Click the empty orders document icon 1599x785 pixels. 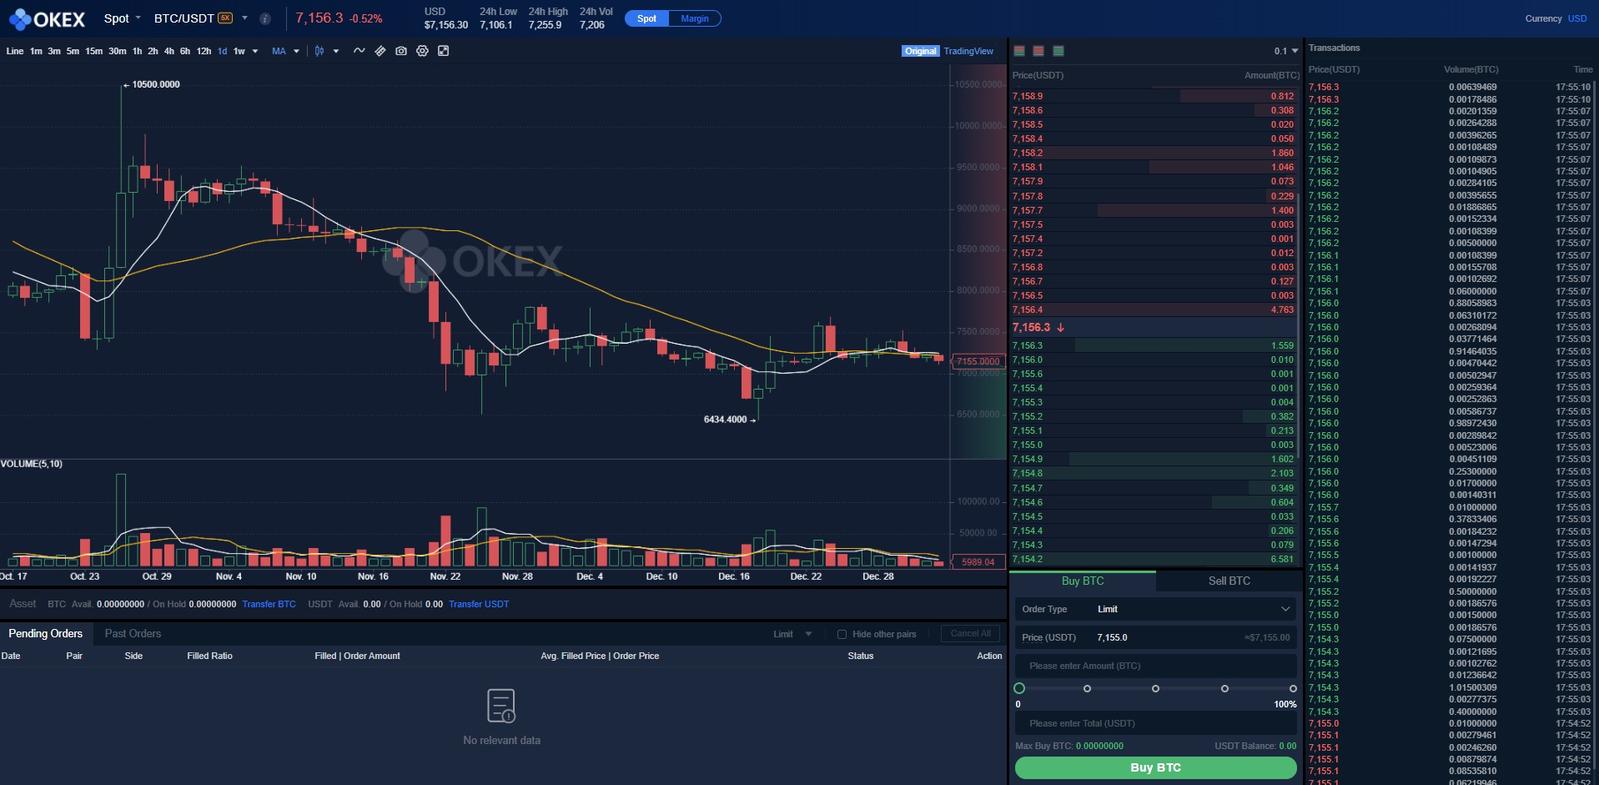pyautogui.click(x=501, y=706)
